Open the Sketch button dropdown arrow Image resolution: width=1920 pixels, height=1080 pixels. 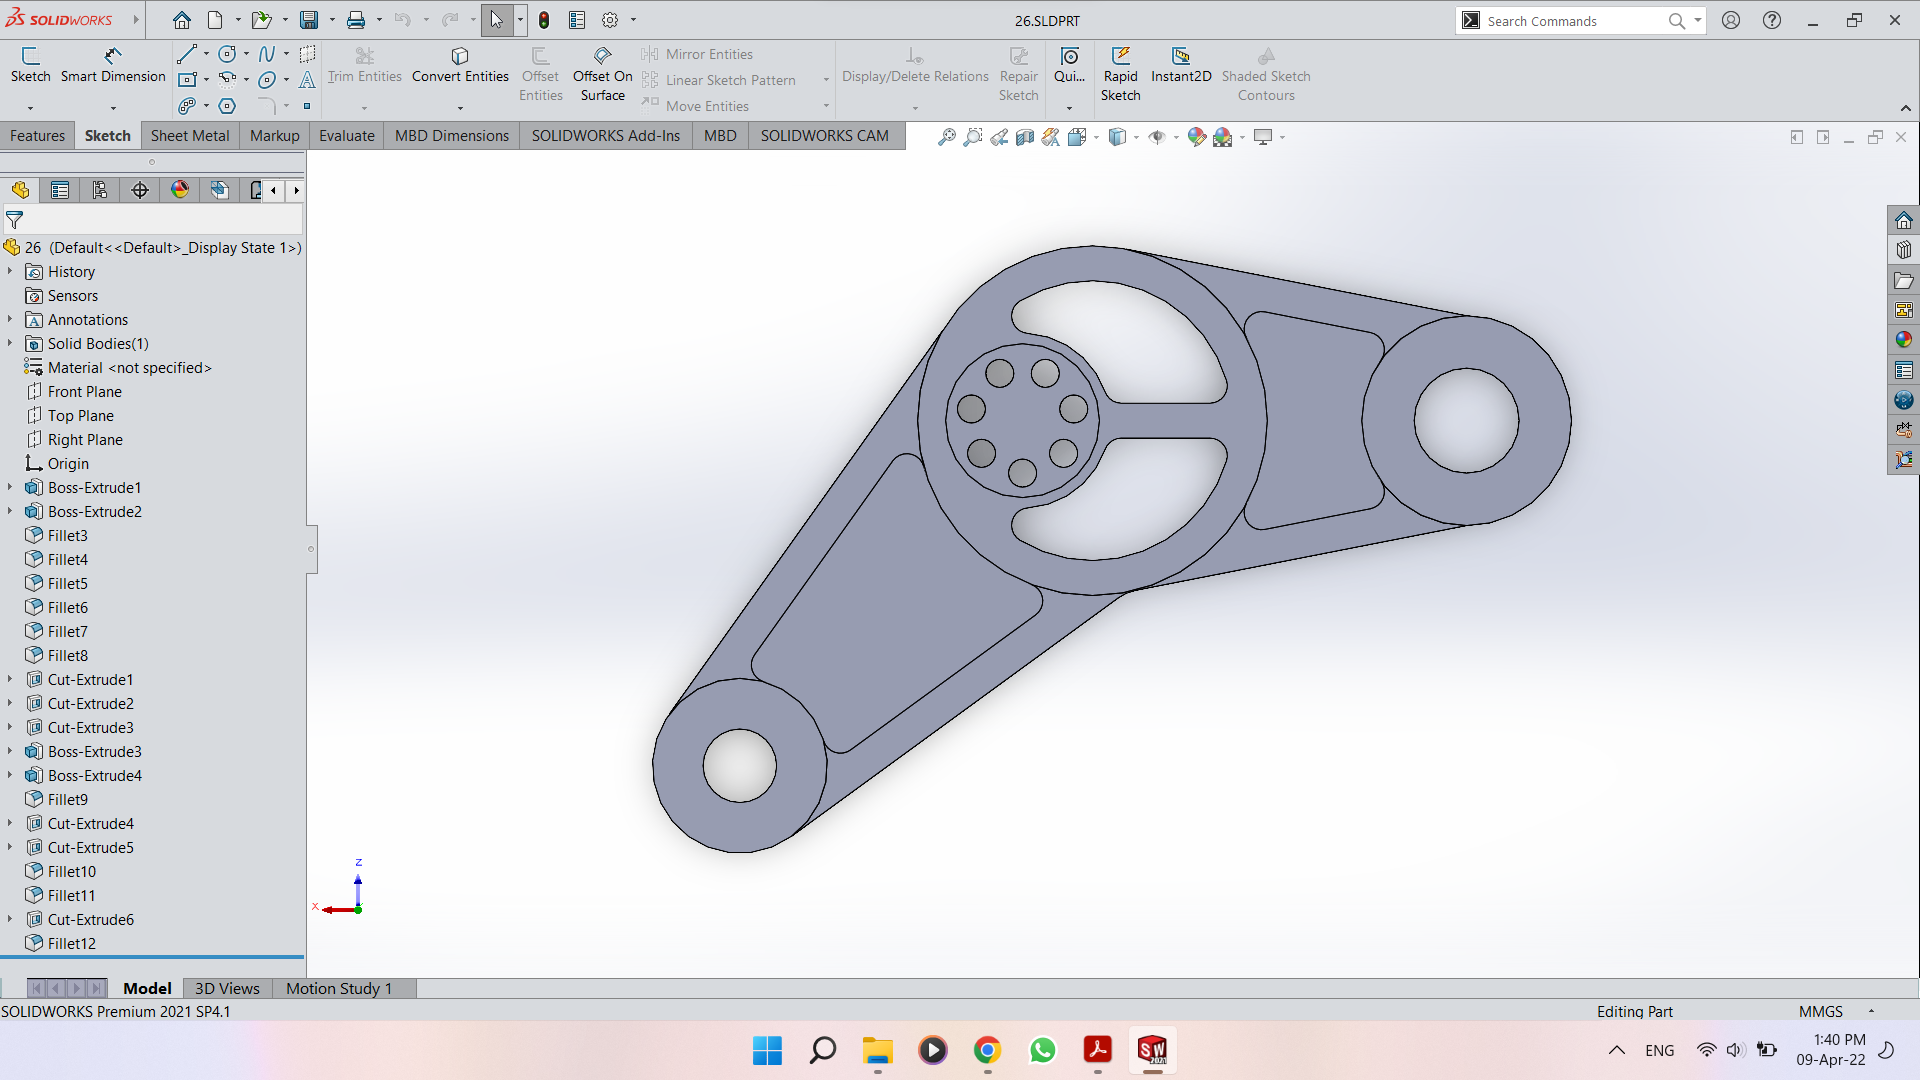(x=30, y=107)
